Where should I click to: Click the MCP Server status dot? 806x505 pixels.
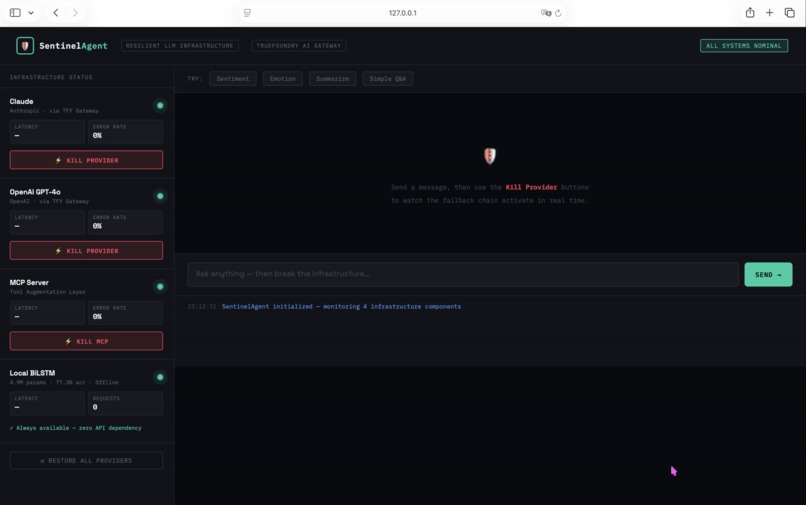coord(160,286)
